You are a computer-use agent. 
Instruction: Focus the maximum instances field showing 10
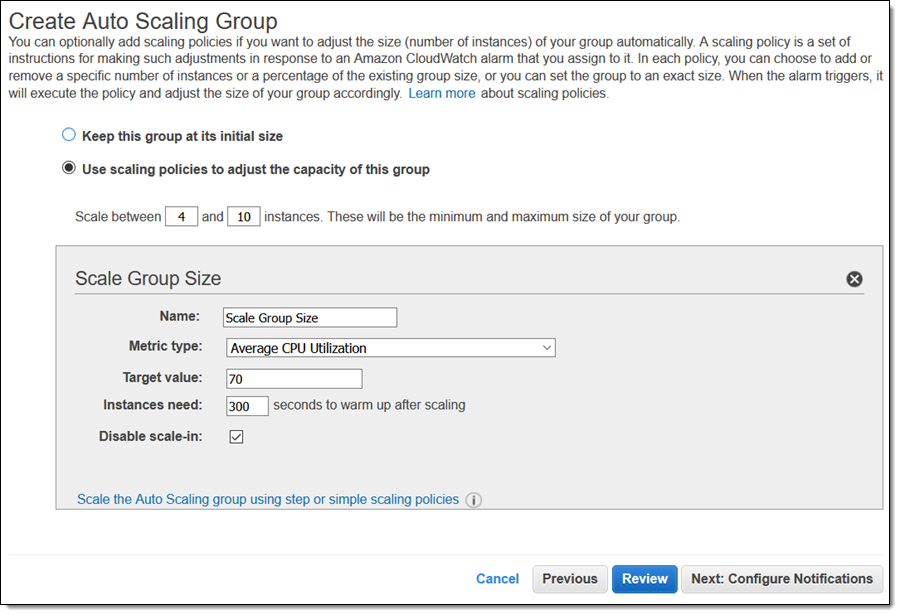[x=243, y=217]
